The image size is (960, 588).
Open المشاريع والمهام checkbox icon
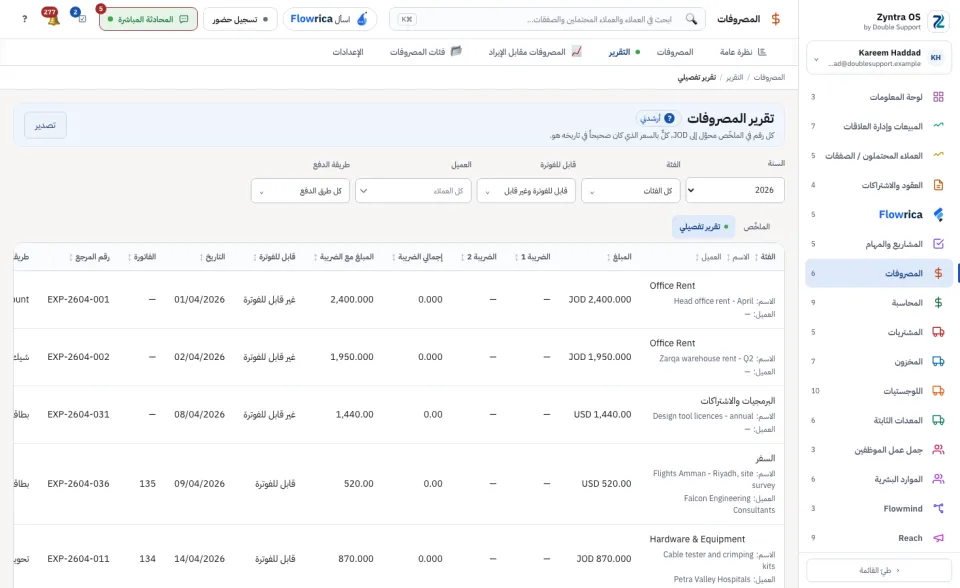pos(938,244)
